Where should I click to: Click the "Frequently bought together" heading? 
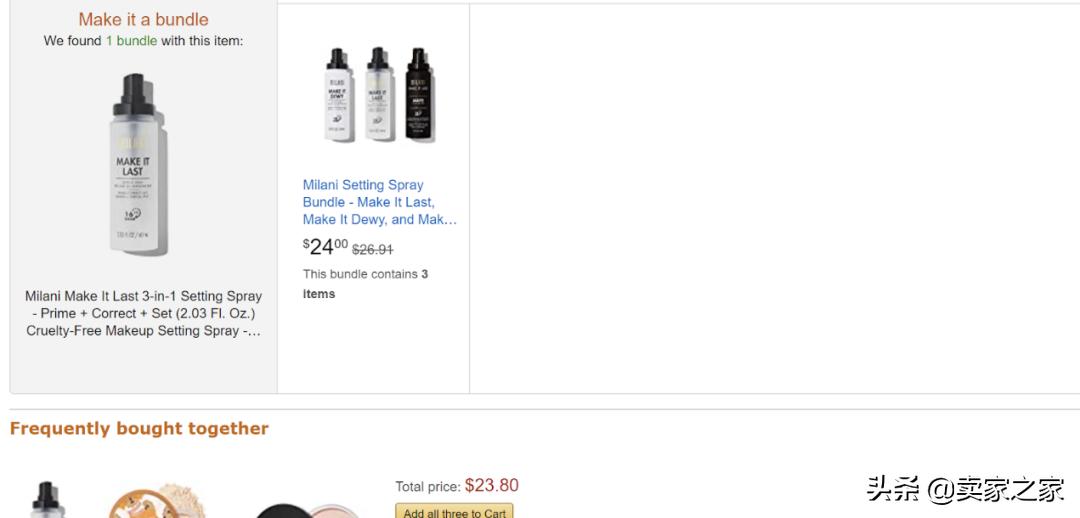pos(139,428)
